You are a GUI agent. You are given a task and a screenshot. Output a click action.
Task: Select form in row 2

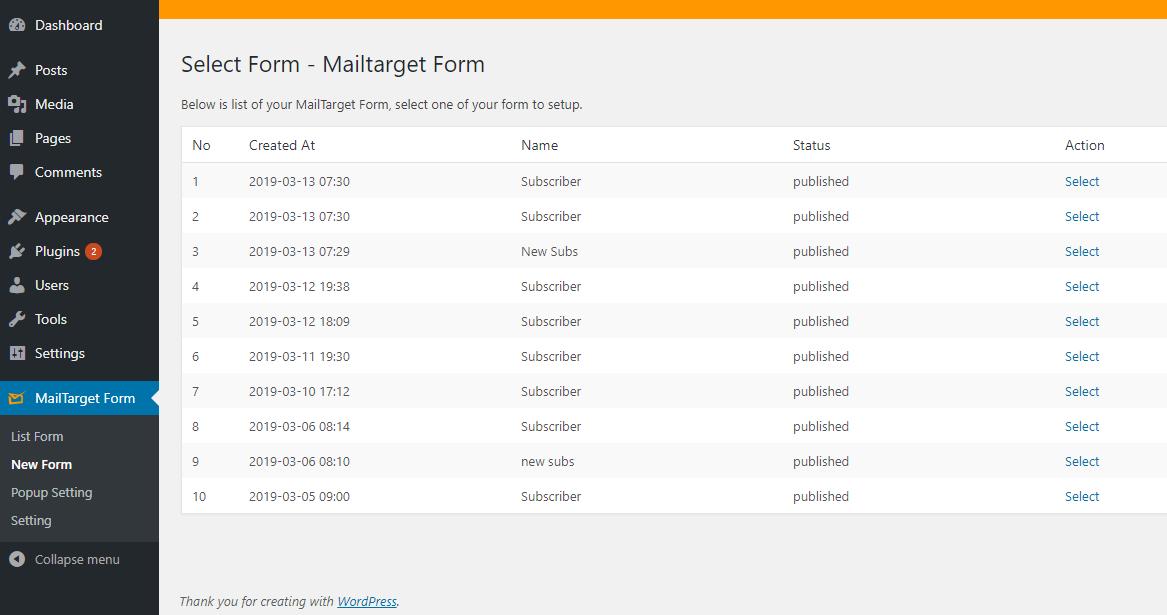pos(1081,217)
